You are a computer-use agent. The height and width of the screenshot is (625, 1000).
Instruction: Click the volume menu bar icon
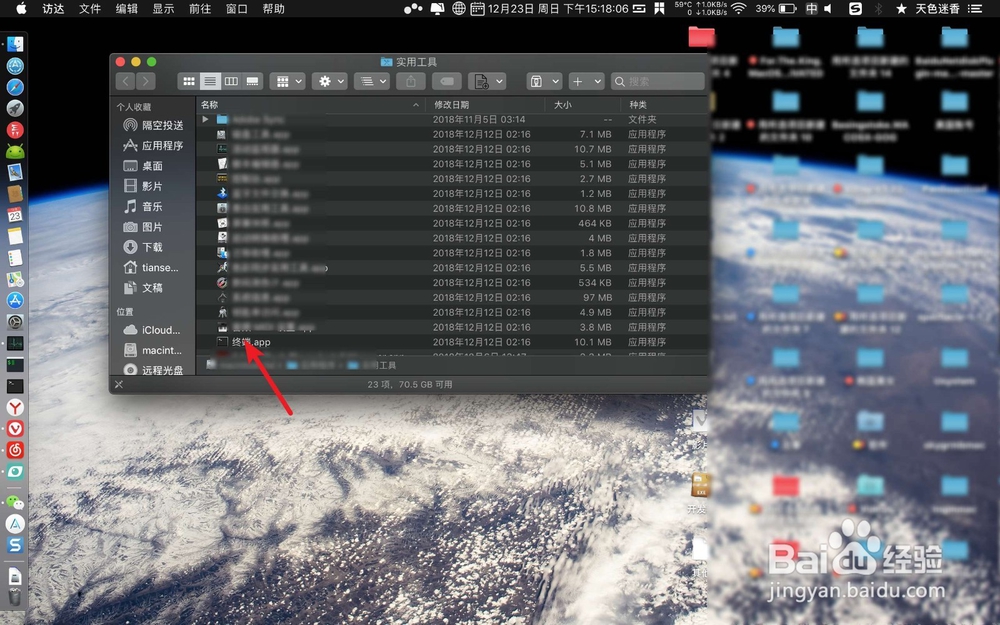point(828,9)
